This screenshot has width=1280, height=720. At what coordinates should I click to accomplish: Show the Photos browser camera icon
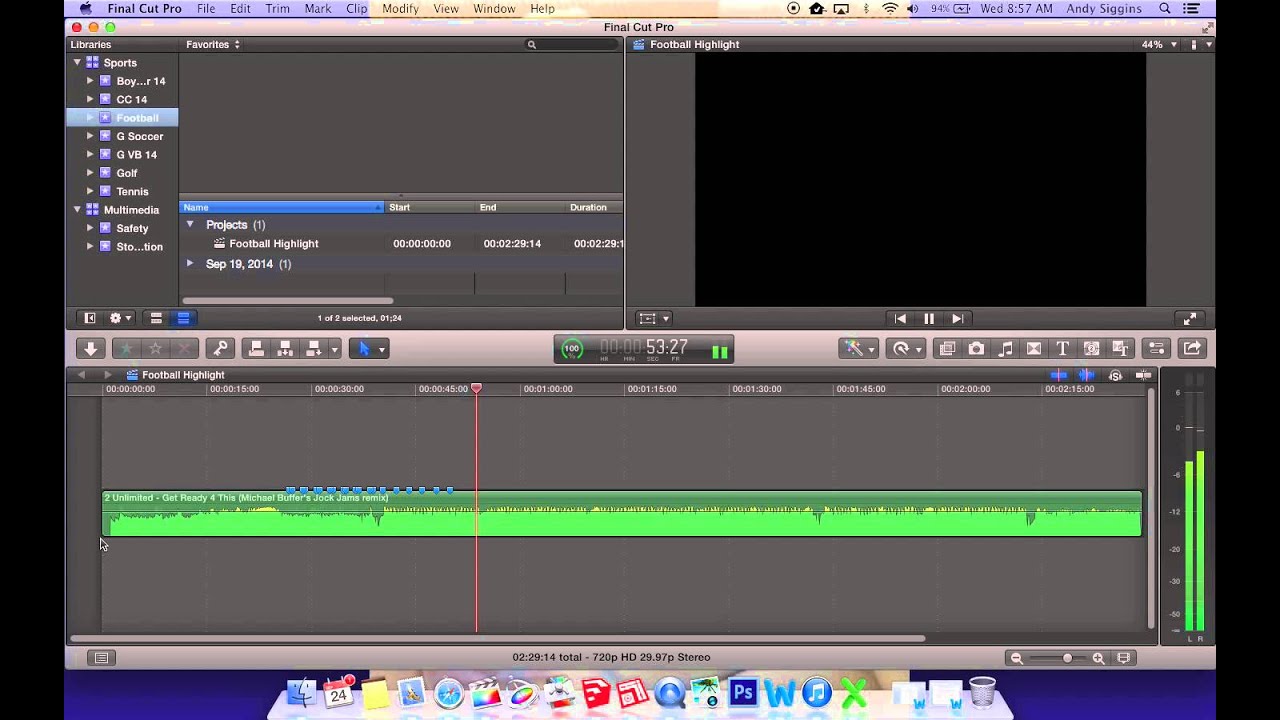976,348
